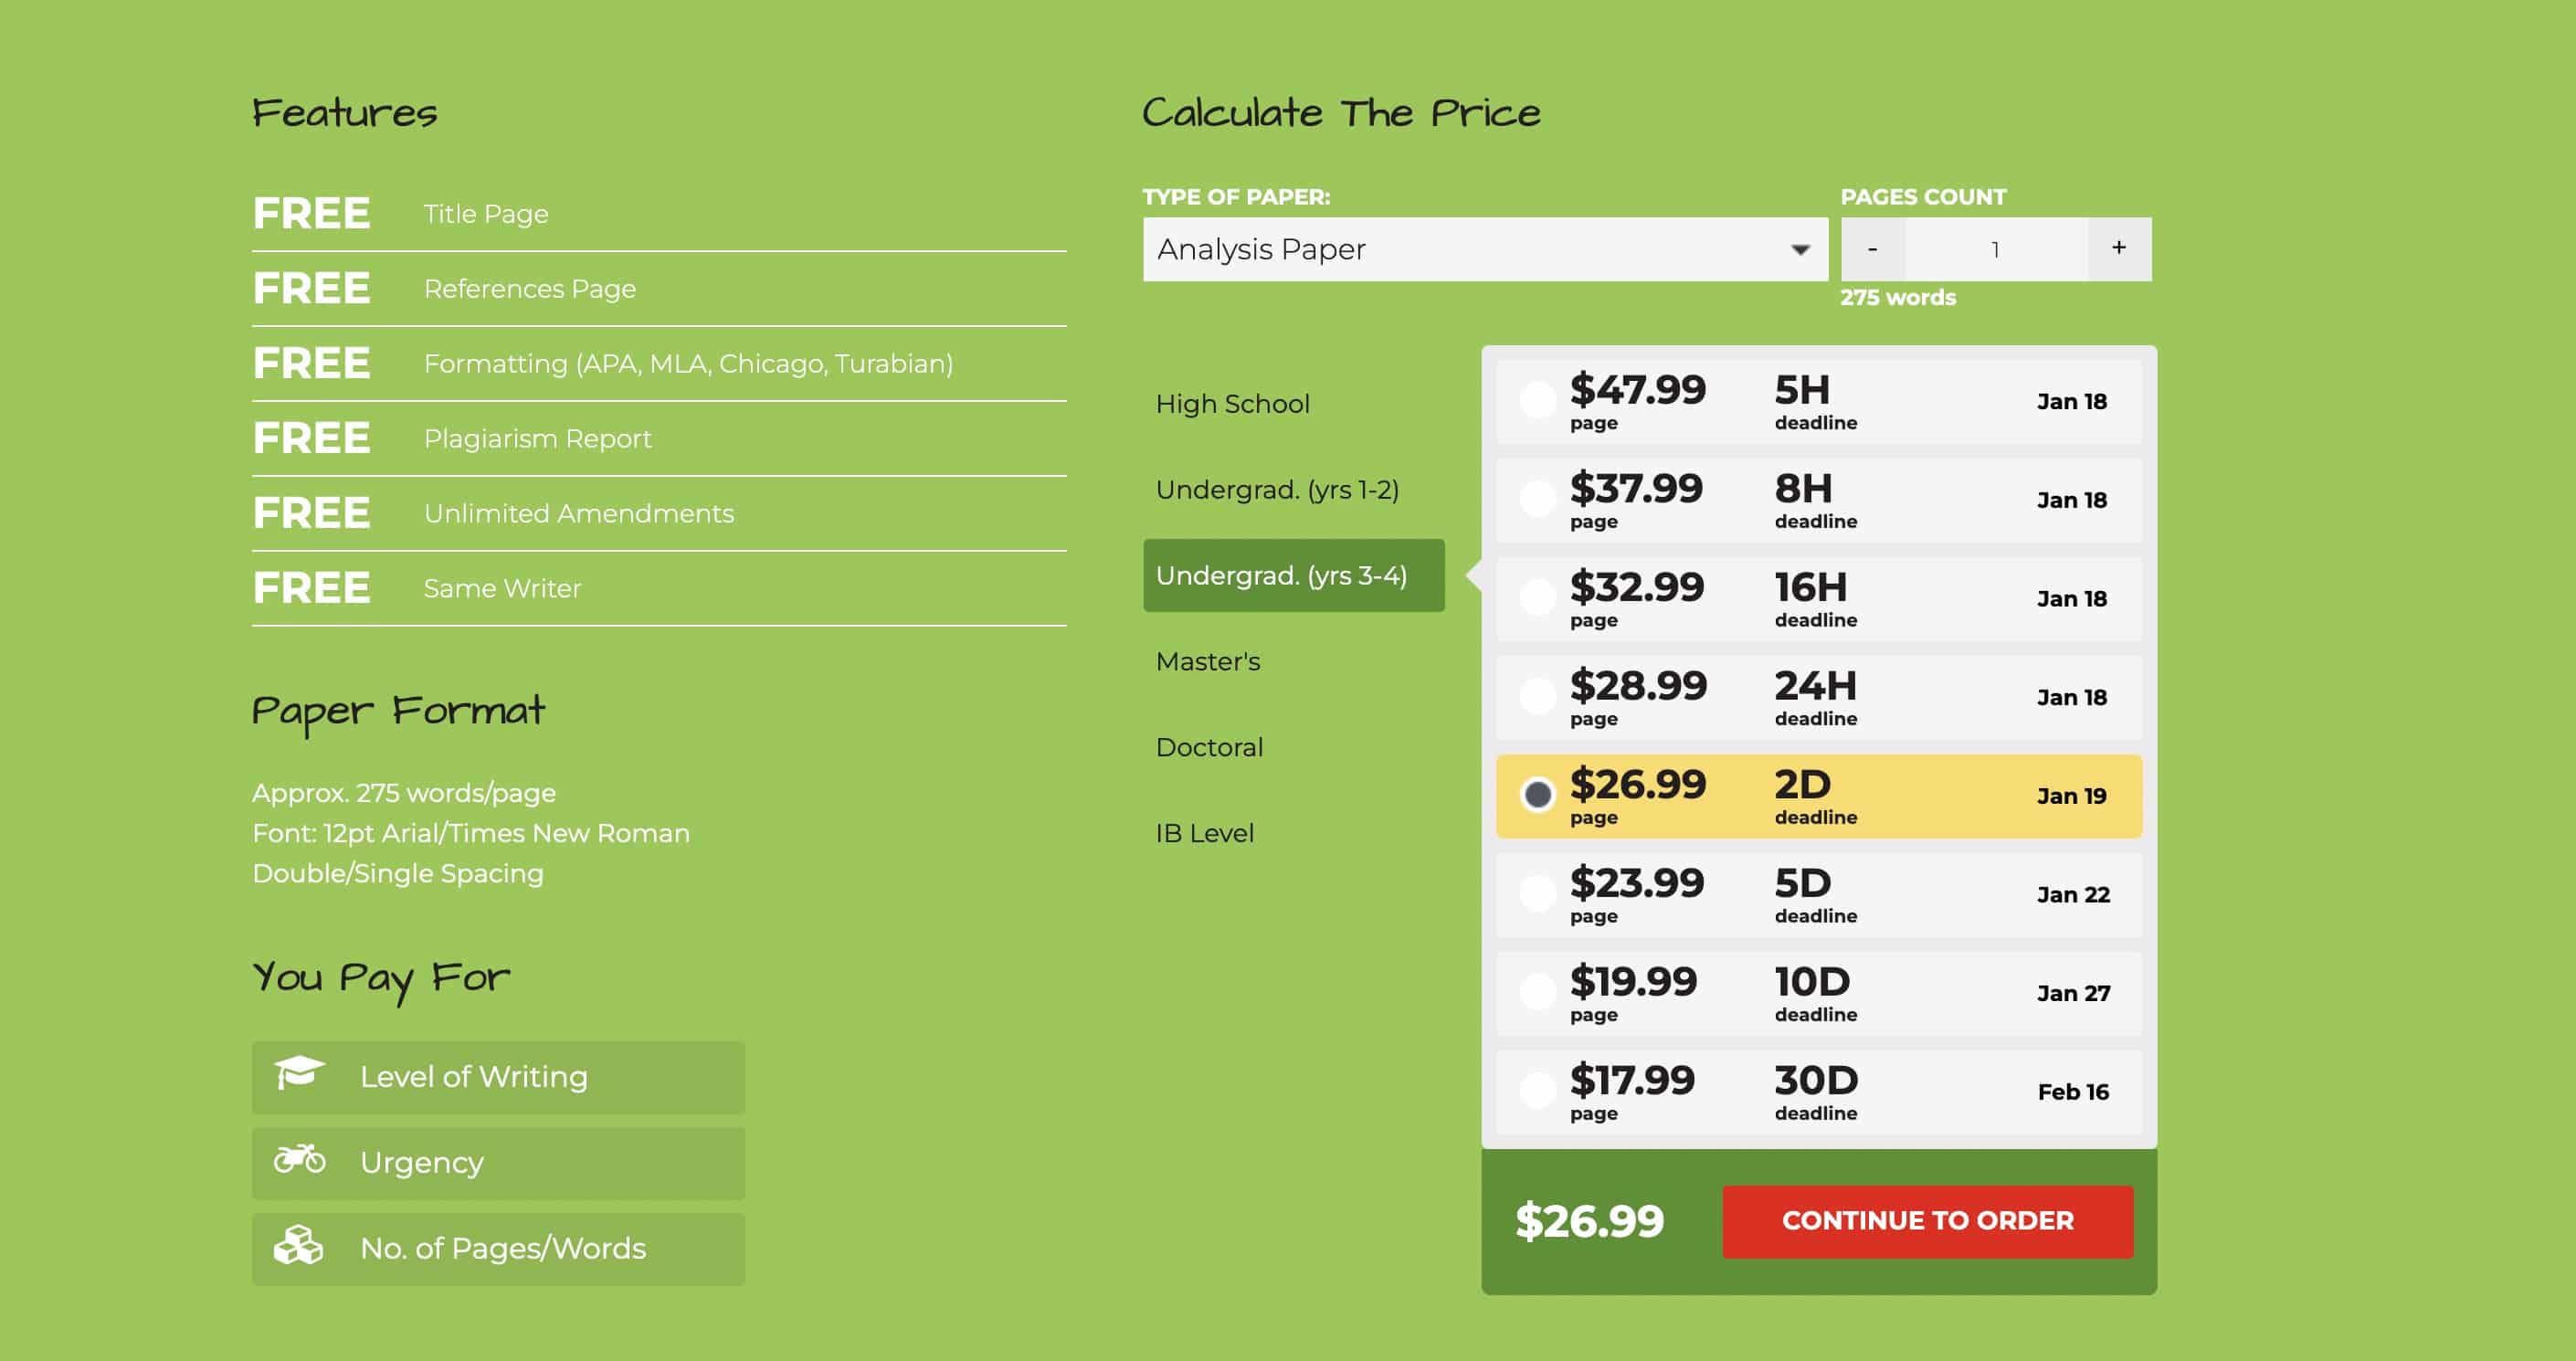The image size is (2576, 1361).
Task: Select the $47.99 5H deadline option
Action: [x=1537, y=400]
